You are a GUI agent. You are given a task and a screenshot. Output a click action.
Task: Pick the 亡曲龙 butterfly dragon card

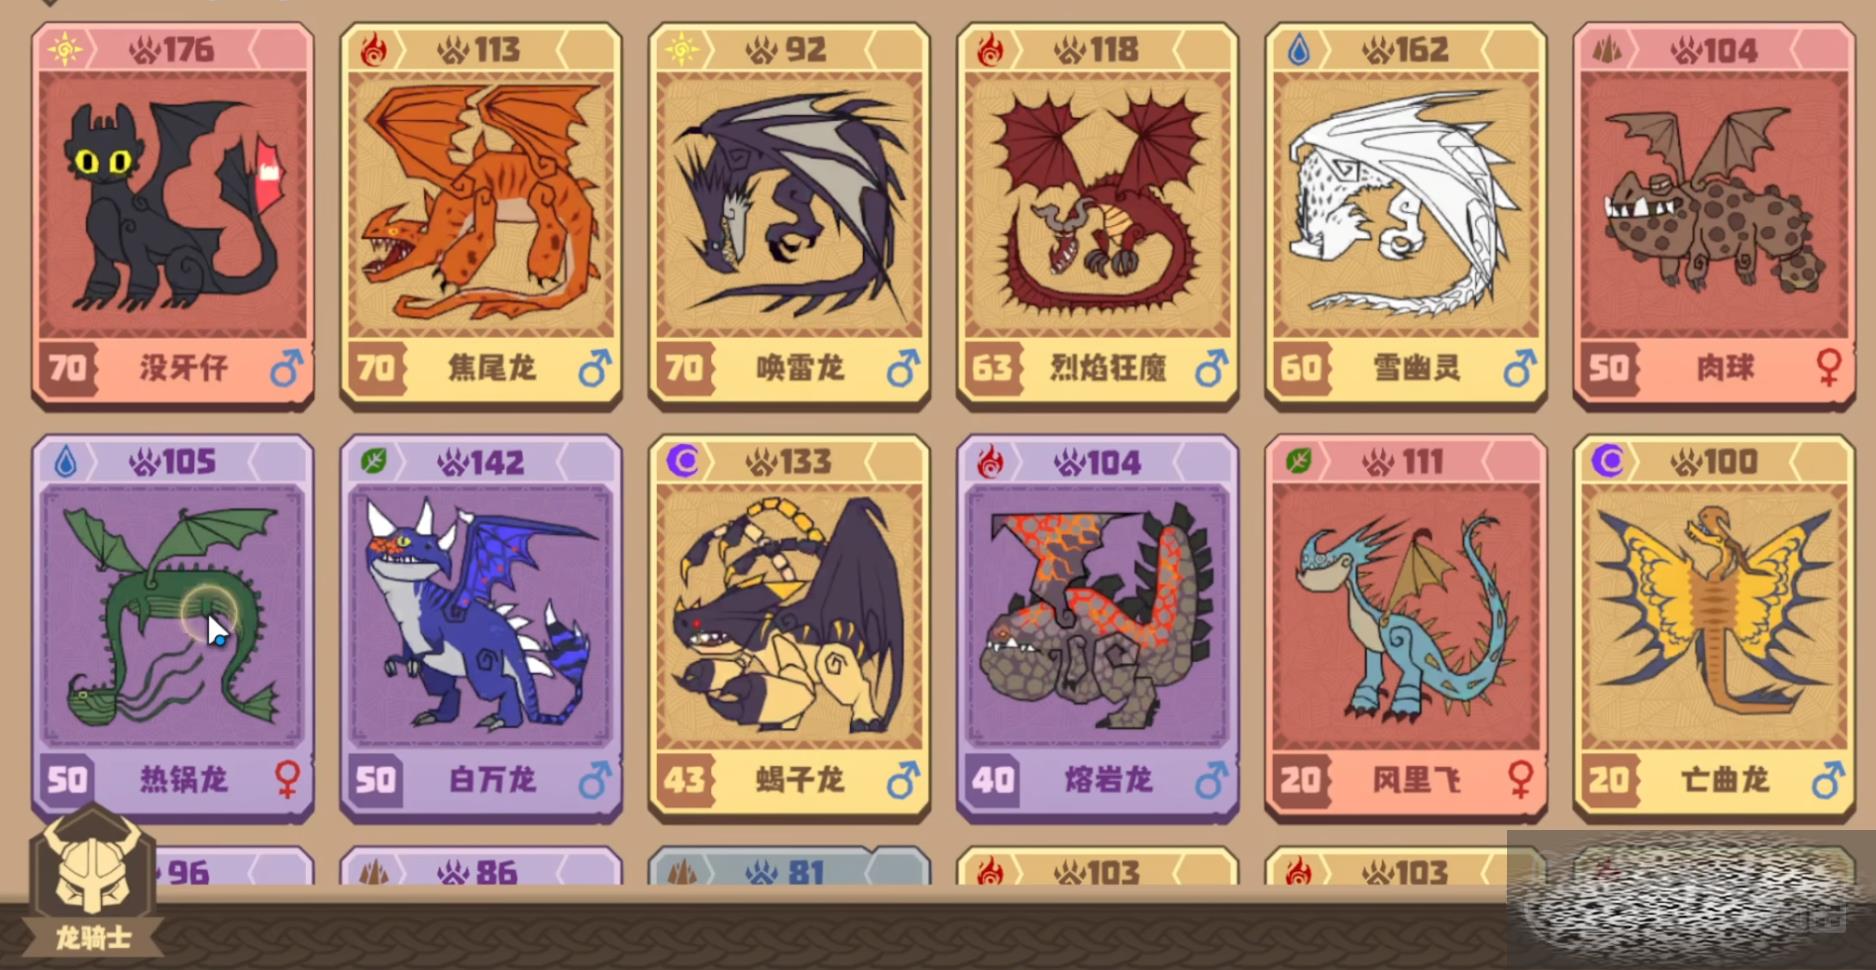[x=1715, y=627]
